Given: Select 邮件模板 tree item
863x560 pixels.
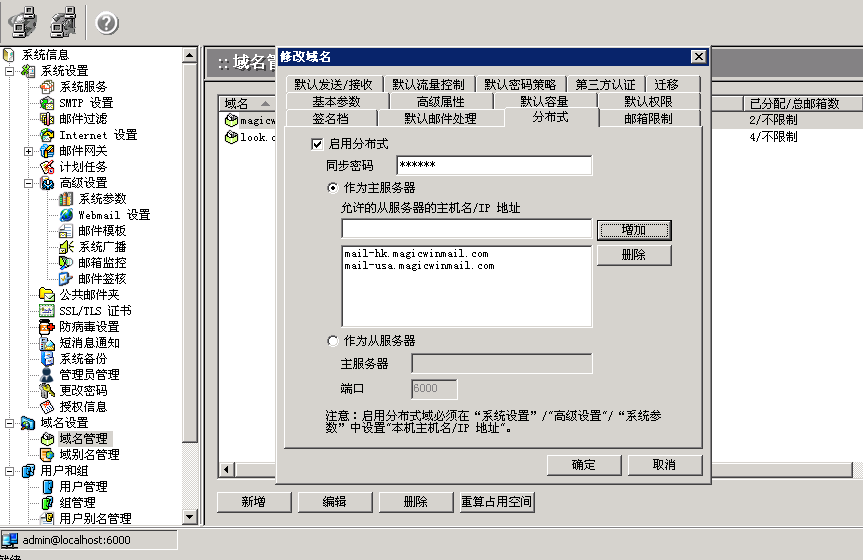Looking at the screenshot, I should click(102, 231).
